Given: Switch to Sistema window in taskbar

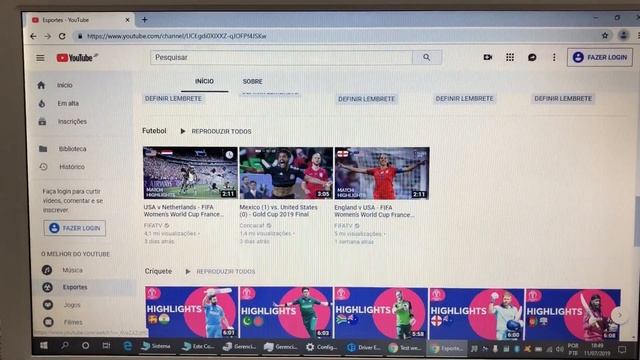Looking at the screenshot, I should pos(156,346).
